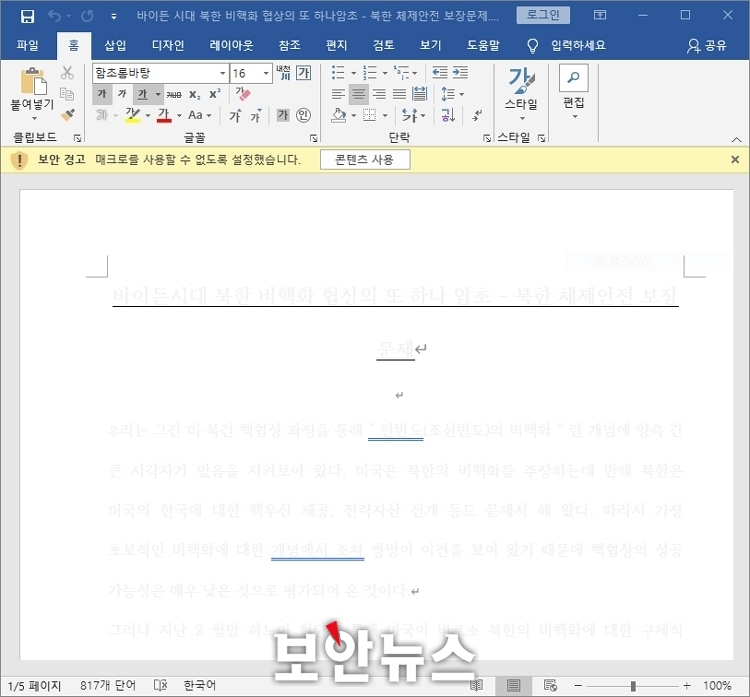This screenshot has height=697, width=750.
Task: Expand the 붙여넣기 options arrow
Action: click(x=34, y=118)
